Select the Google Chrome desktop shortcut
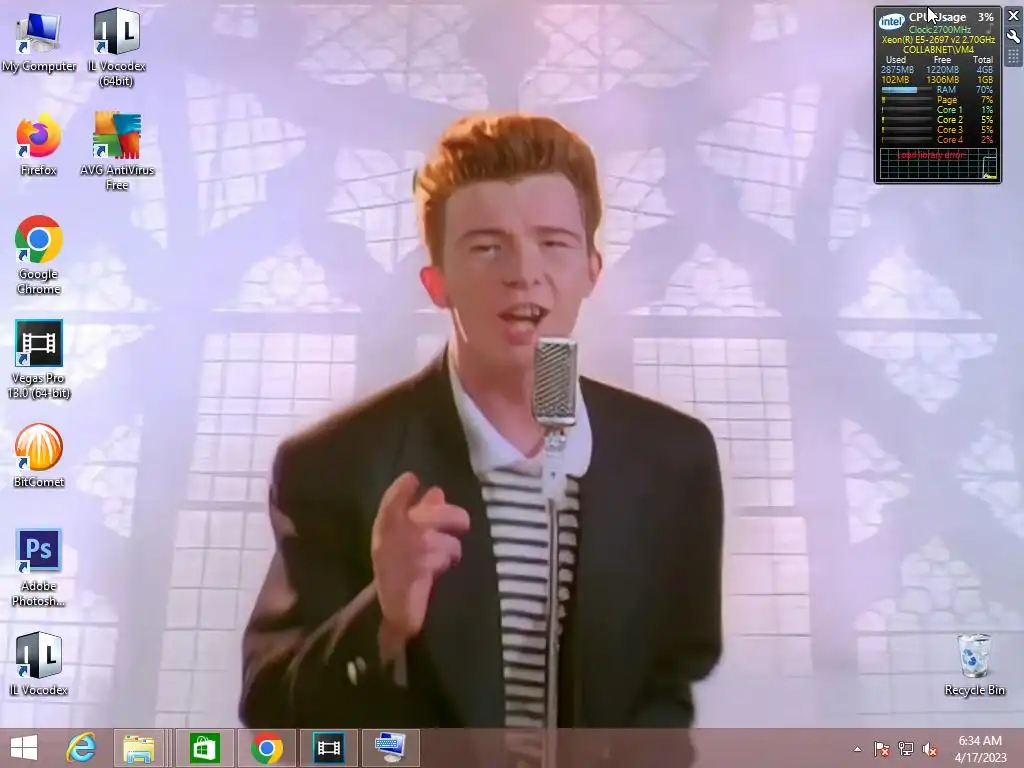 point(39,255)
